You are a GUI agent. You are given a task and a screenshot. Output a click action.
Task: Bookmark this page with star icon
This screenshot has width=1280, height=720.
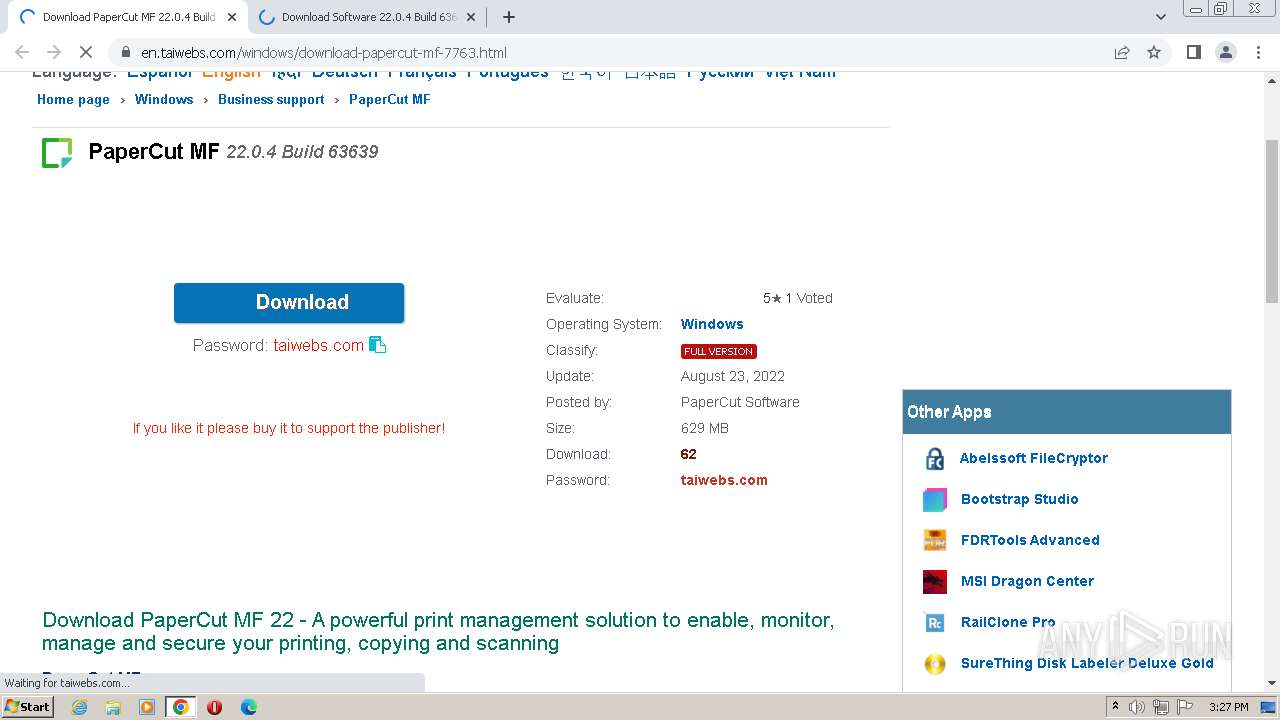pyautogui.click(x=1154, y=53)
